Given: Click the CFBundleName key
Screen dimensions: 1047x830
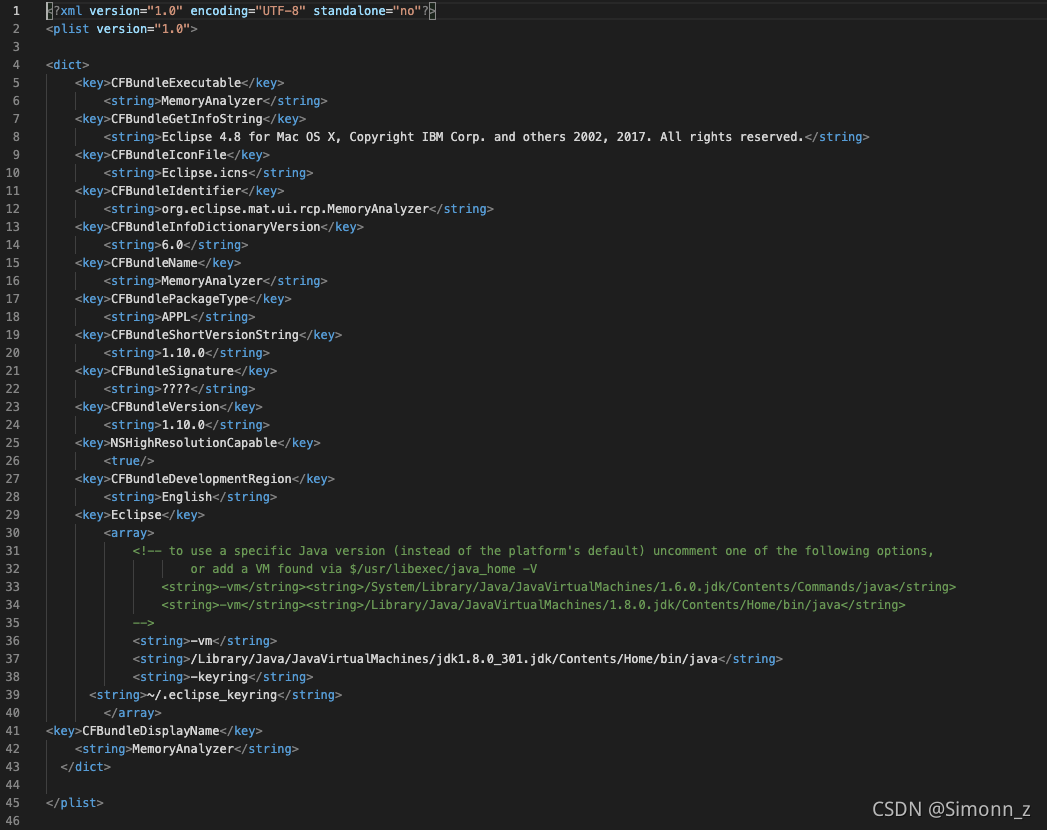Looking at the screenshot, I should (154, 263).
